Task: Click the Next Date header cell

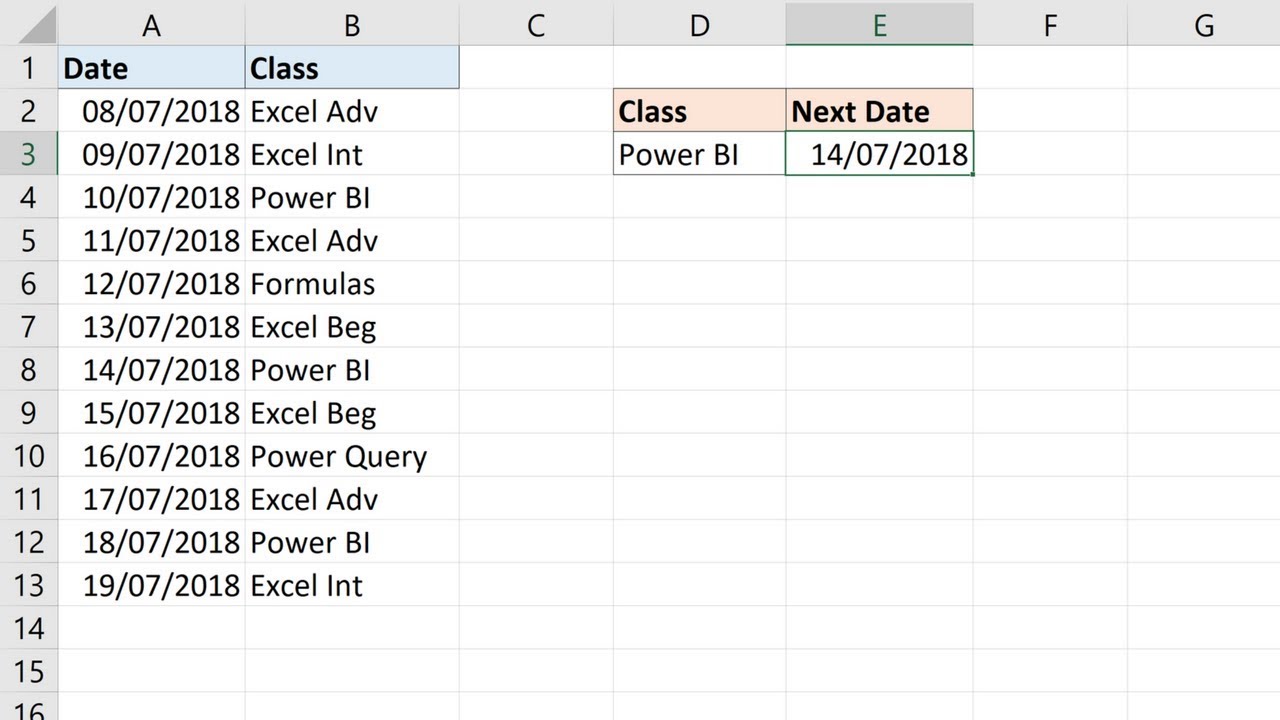Action: (x=879, y=111)
